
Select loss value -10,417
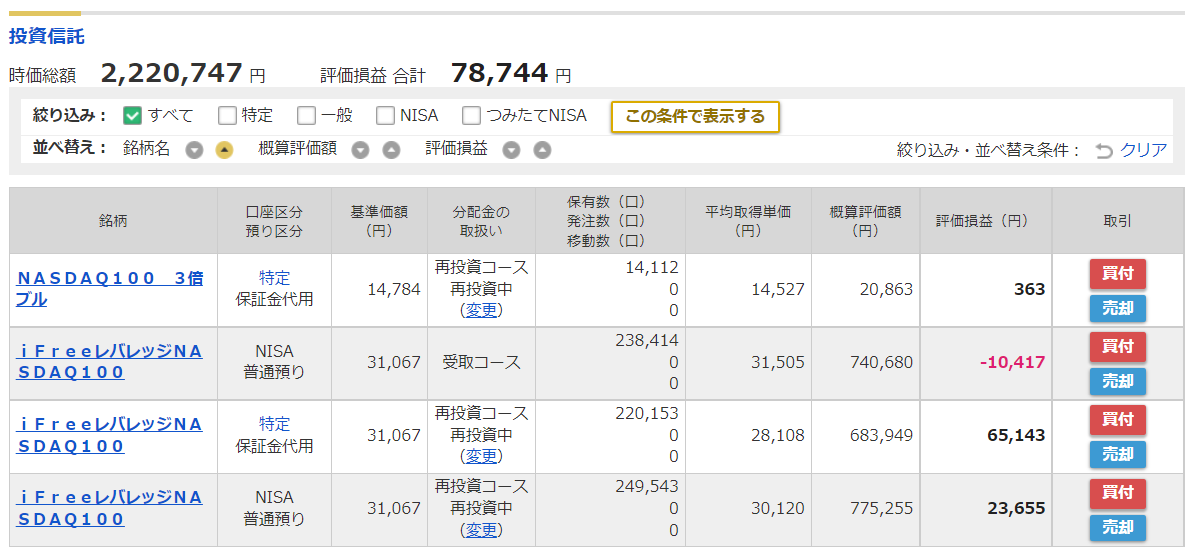1013,363
